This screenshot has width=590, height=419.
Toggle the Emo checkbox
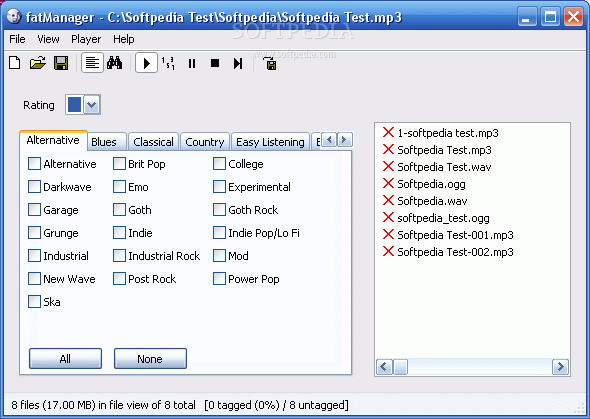119,187
